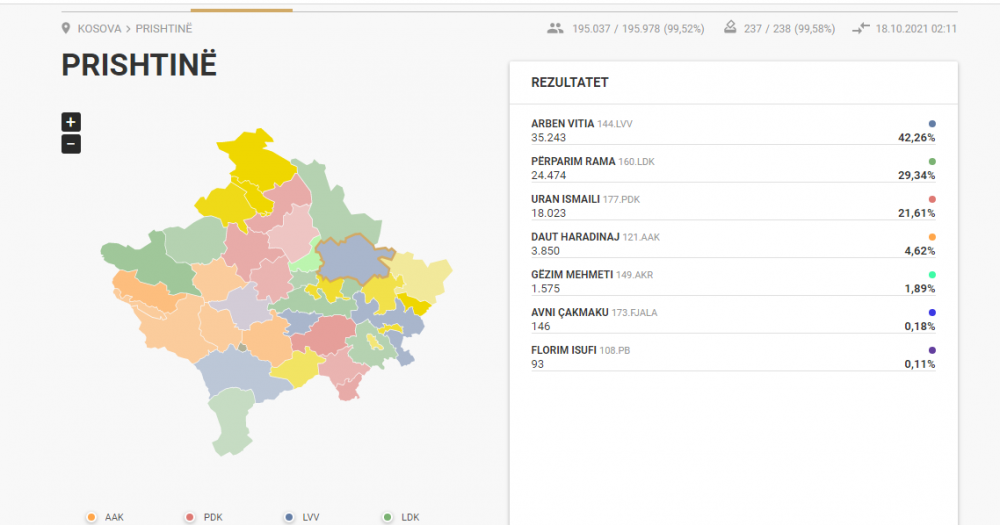The image size is (1000, 525).
Task: Click the green dot next to Përparim Rama
Action: pos(932,161)
